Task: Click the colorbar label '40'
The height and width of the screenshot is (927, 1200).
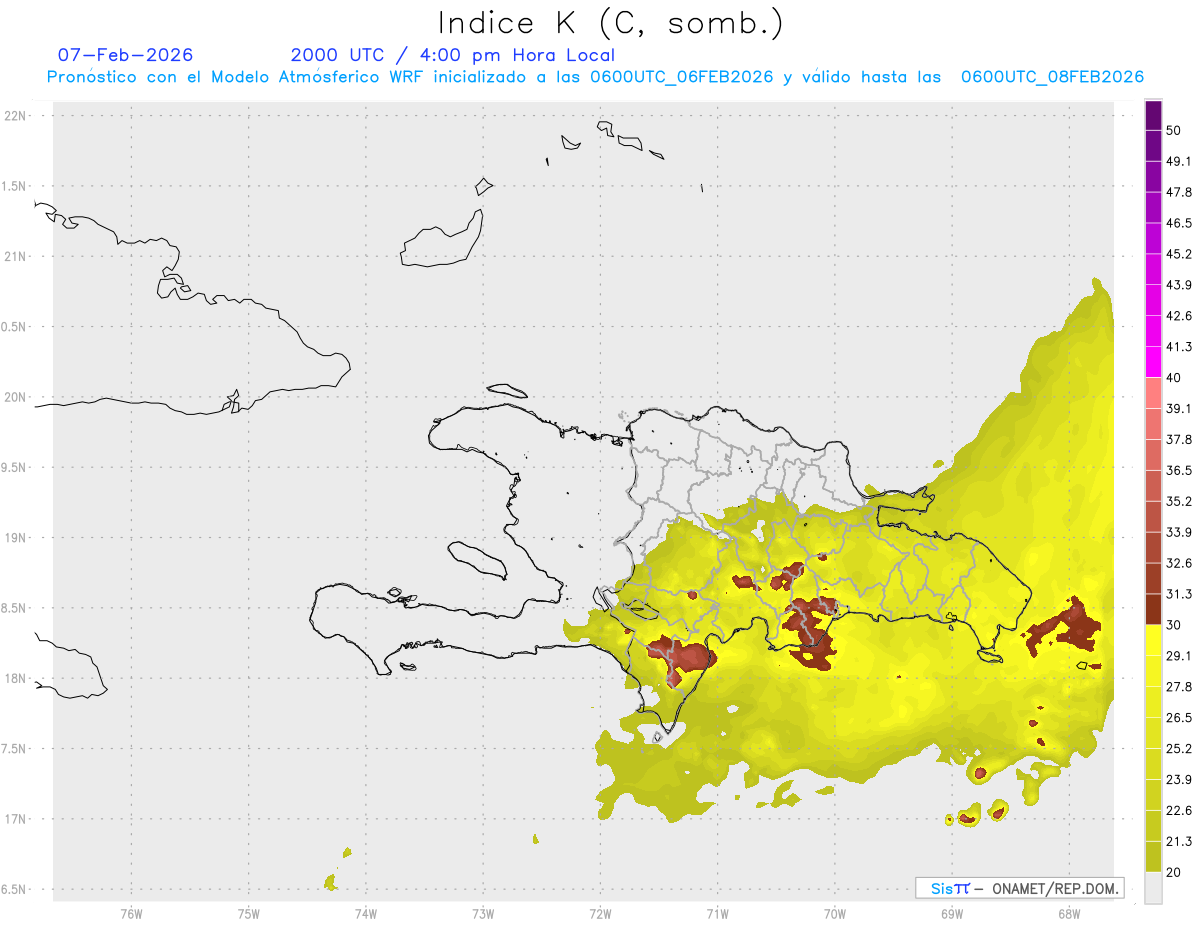Action: click(1174, 378)
